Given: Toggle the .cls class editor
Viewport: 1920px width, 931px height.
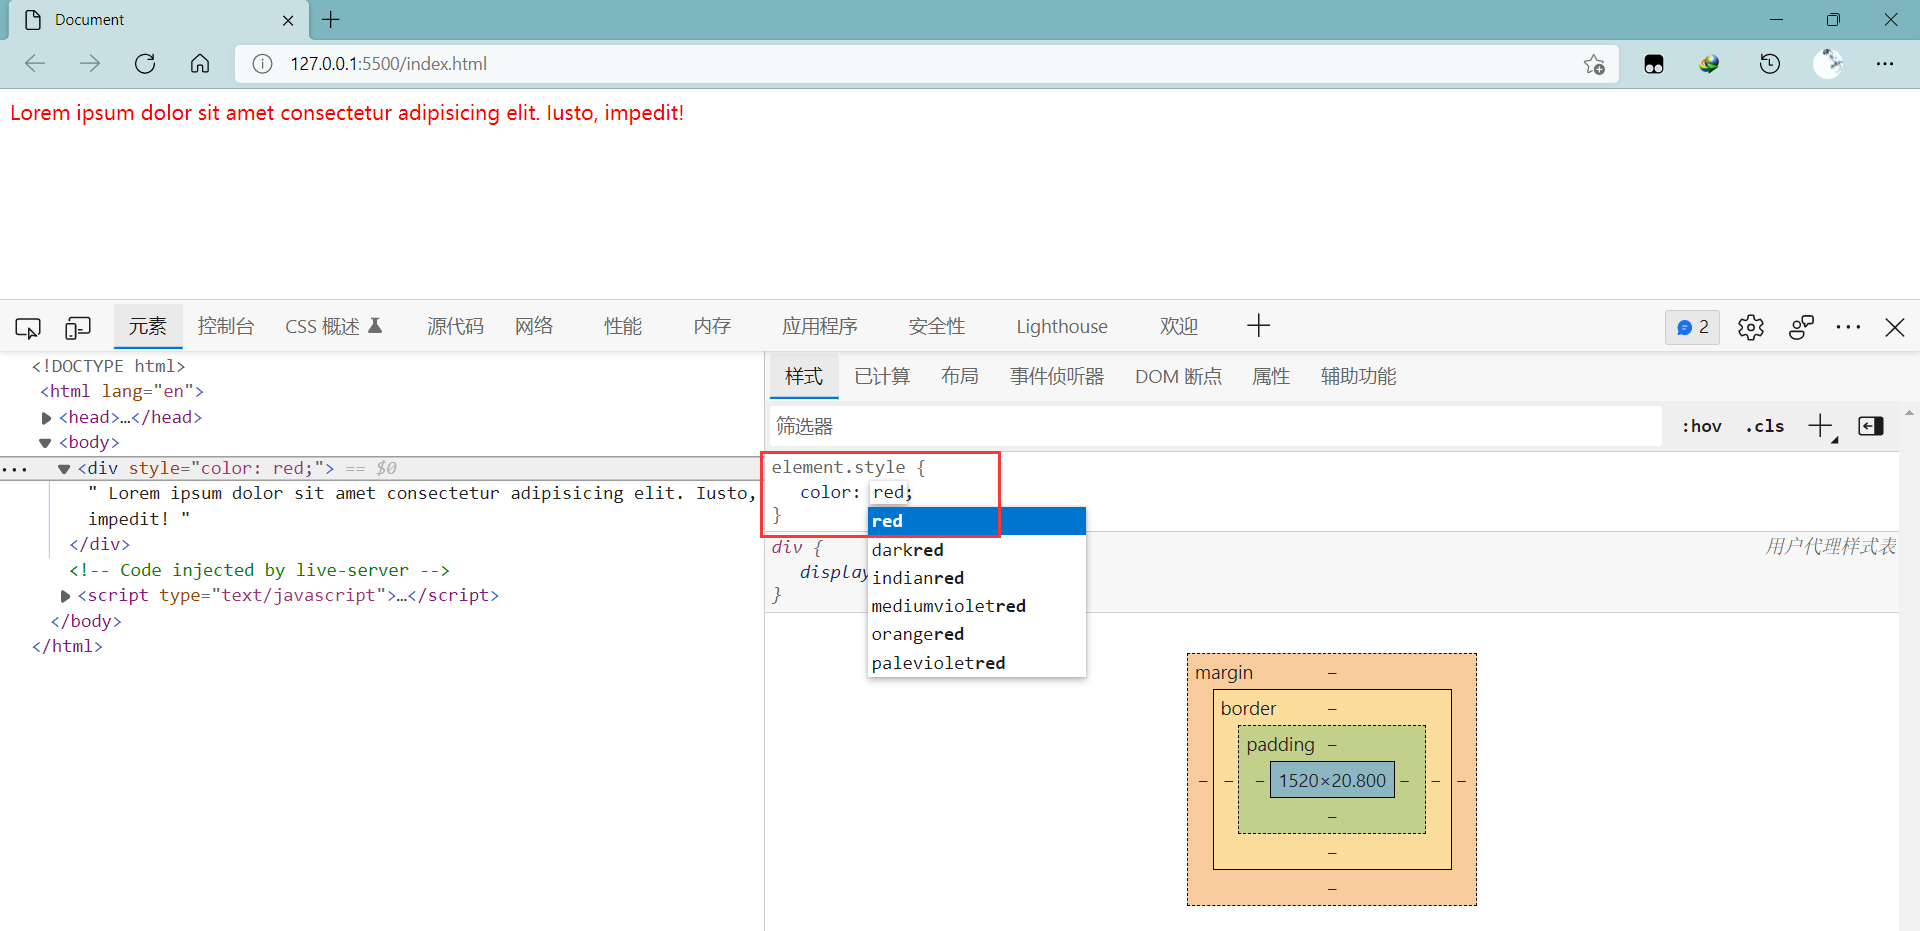Looking at the screenshot, I should click(1765, 427).
